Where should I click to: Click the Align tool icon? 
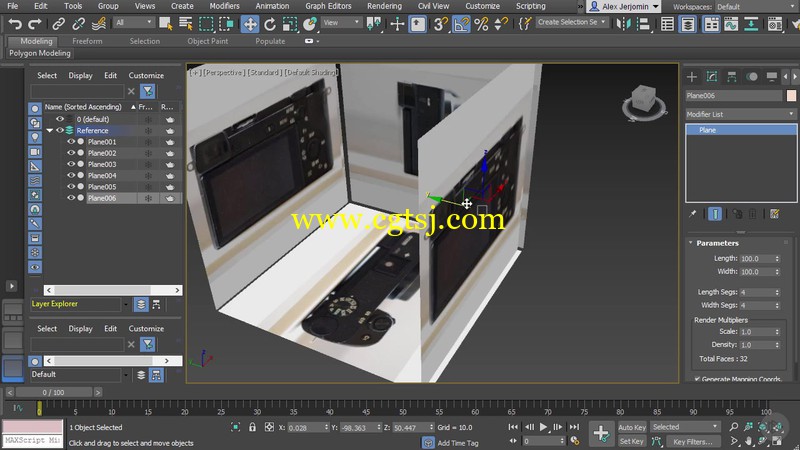644,23
